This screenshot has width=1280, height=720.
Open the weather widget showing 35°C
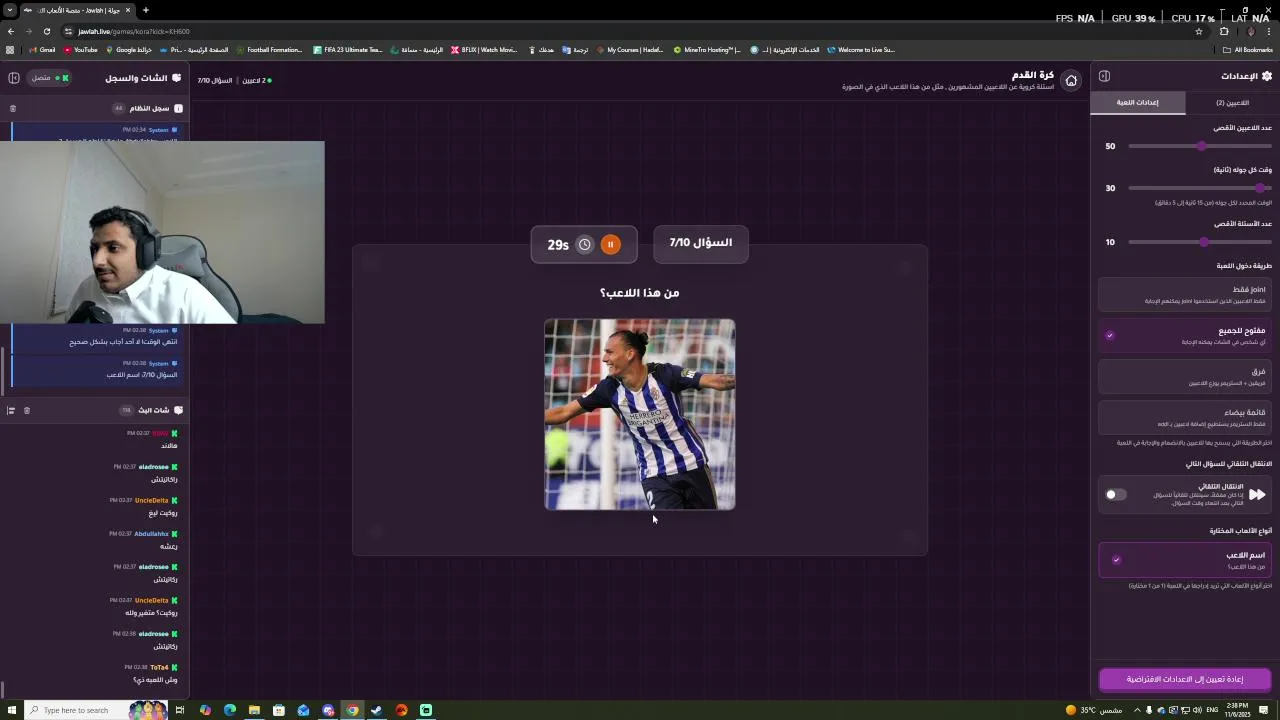(x=1094, y=710)
